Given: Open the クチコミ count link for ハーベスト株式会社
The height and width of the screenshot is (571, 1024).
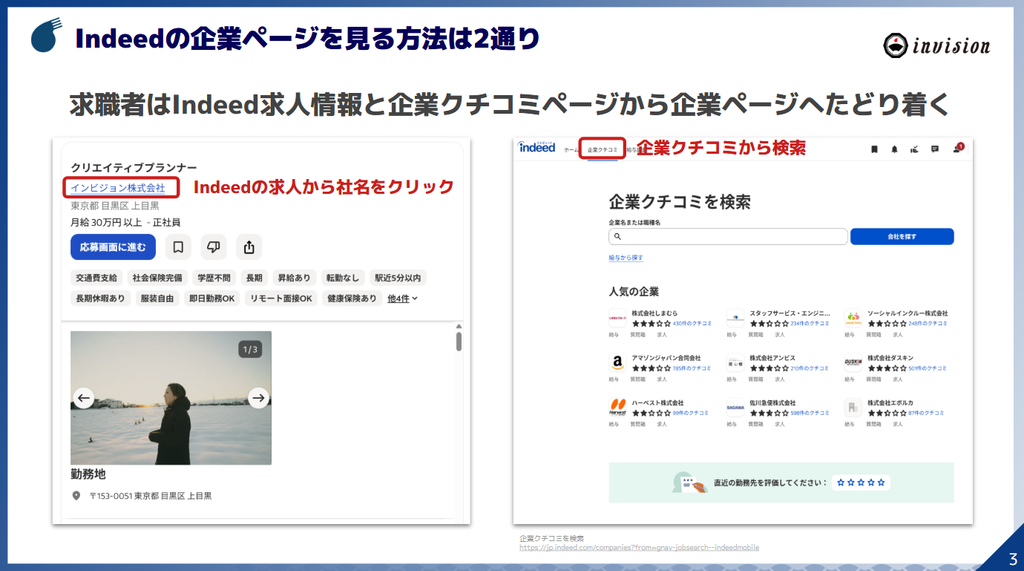Looking at the screenshot, I should coord(690,413).
